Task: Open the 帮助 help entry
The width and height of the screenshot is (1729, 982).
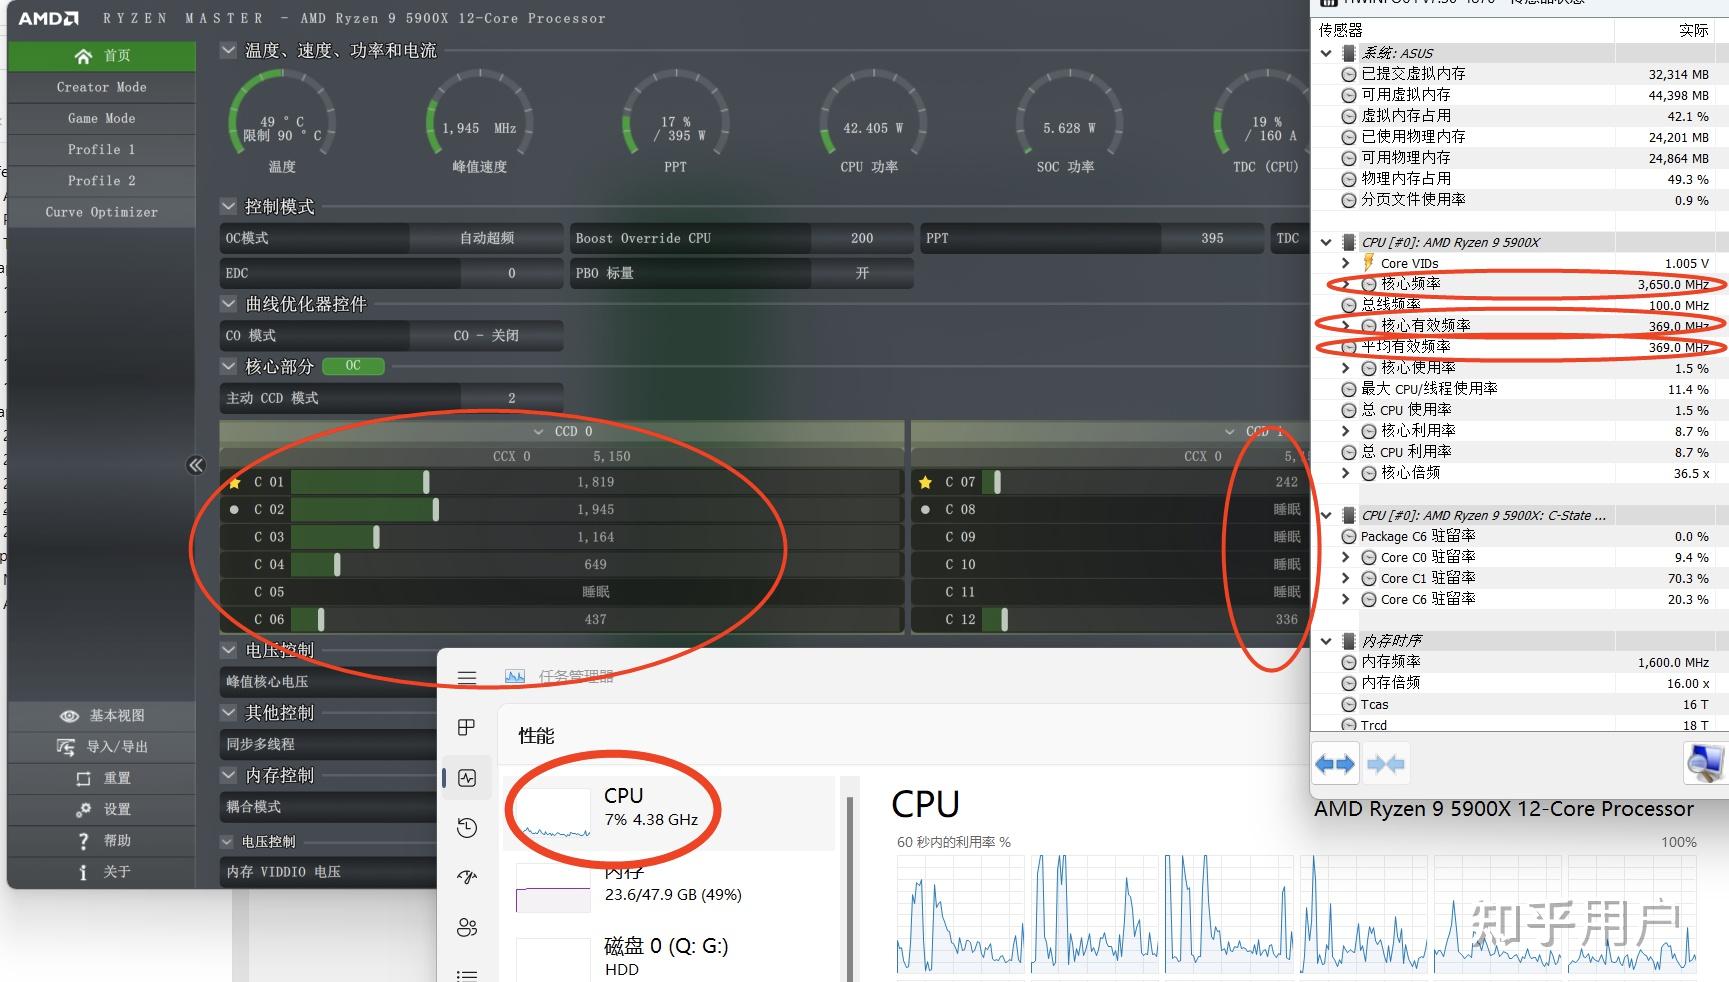Action: (x=101, y=840)
